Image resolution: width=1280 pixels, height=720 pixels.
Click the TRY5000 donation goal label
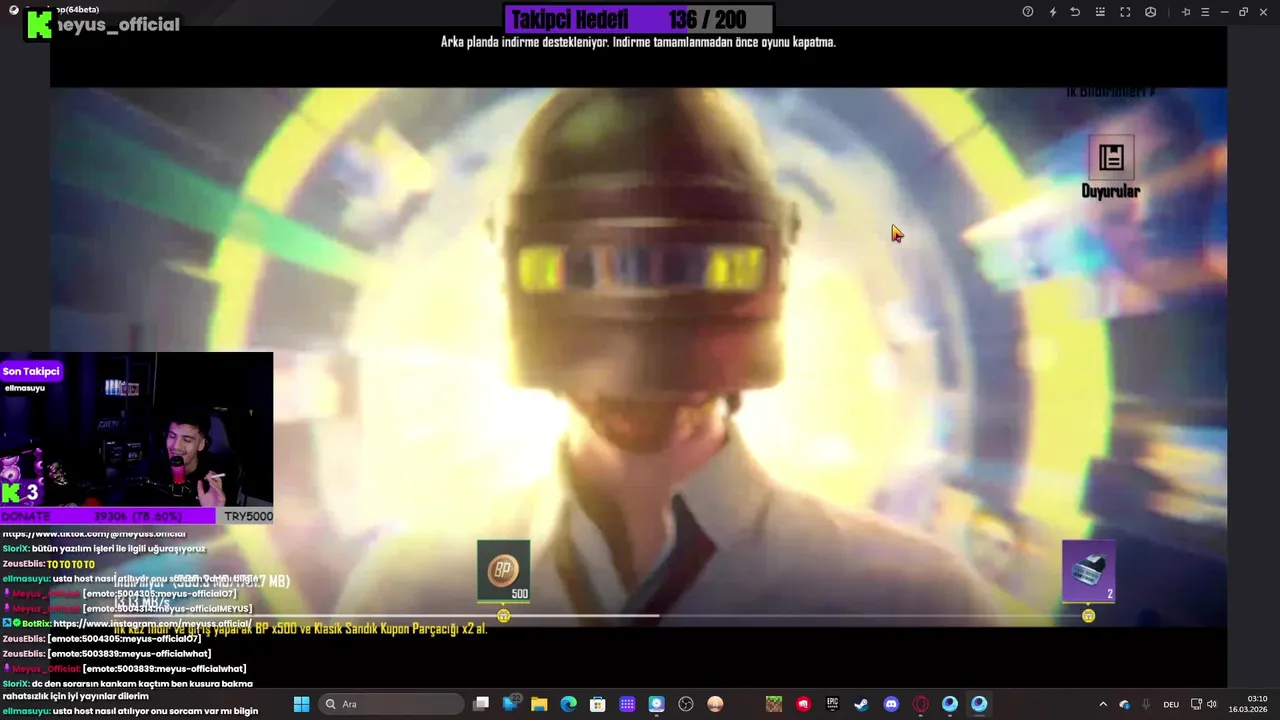248,516
